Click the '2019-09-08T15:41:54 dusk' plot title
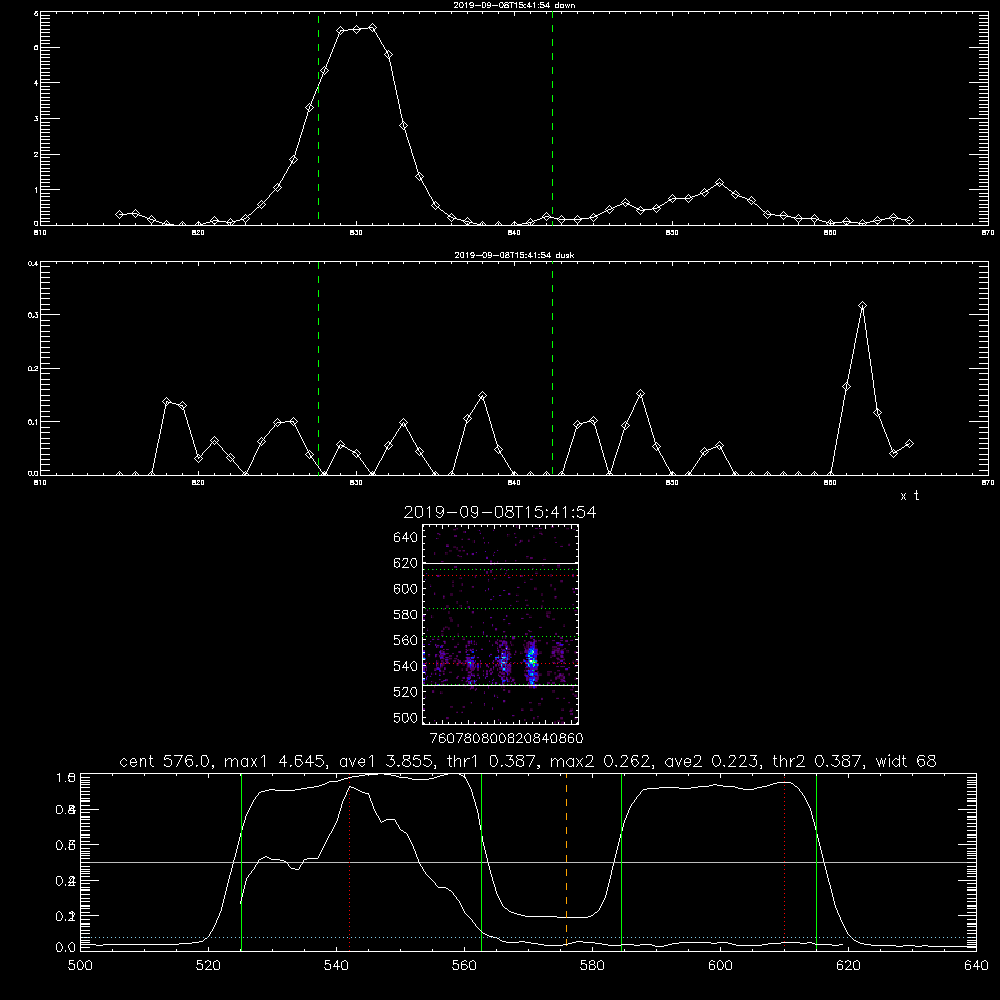The image size is (1000, 1000). click(514, 255)
